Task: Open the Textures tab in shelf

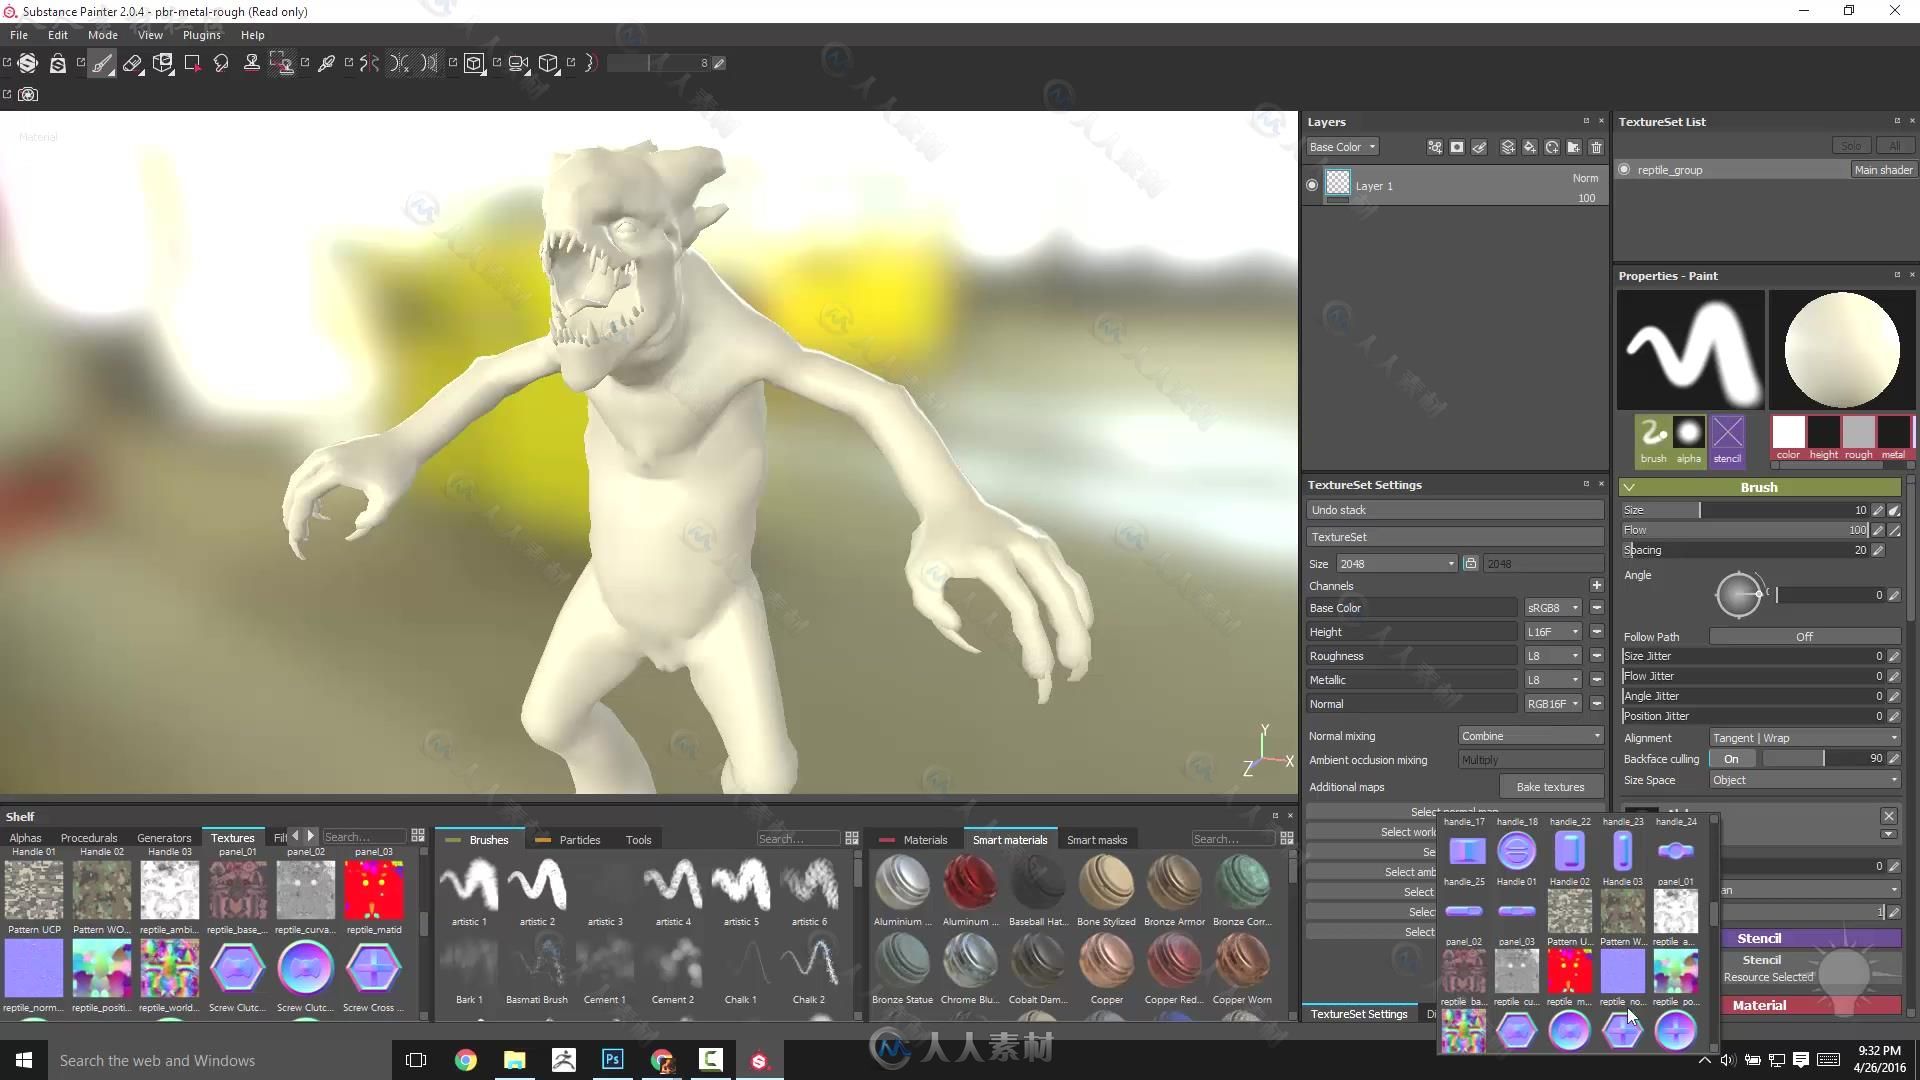Action: pyautogui.click(x=231, y=836)
